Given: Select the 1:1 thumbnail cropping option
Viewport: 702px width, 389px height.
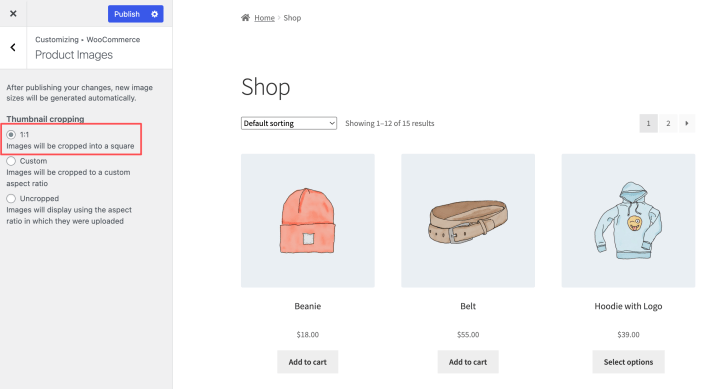Looking at the screenshot, I should 11,134.
